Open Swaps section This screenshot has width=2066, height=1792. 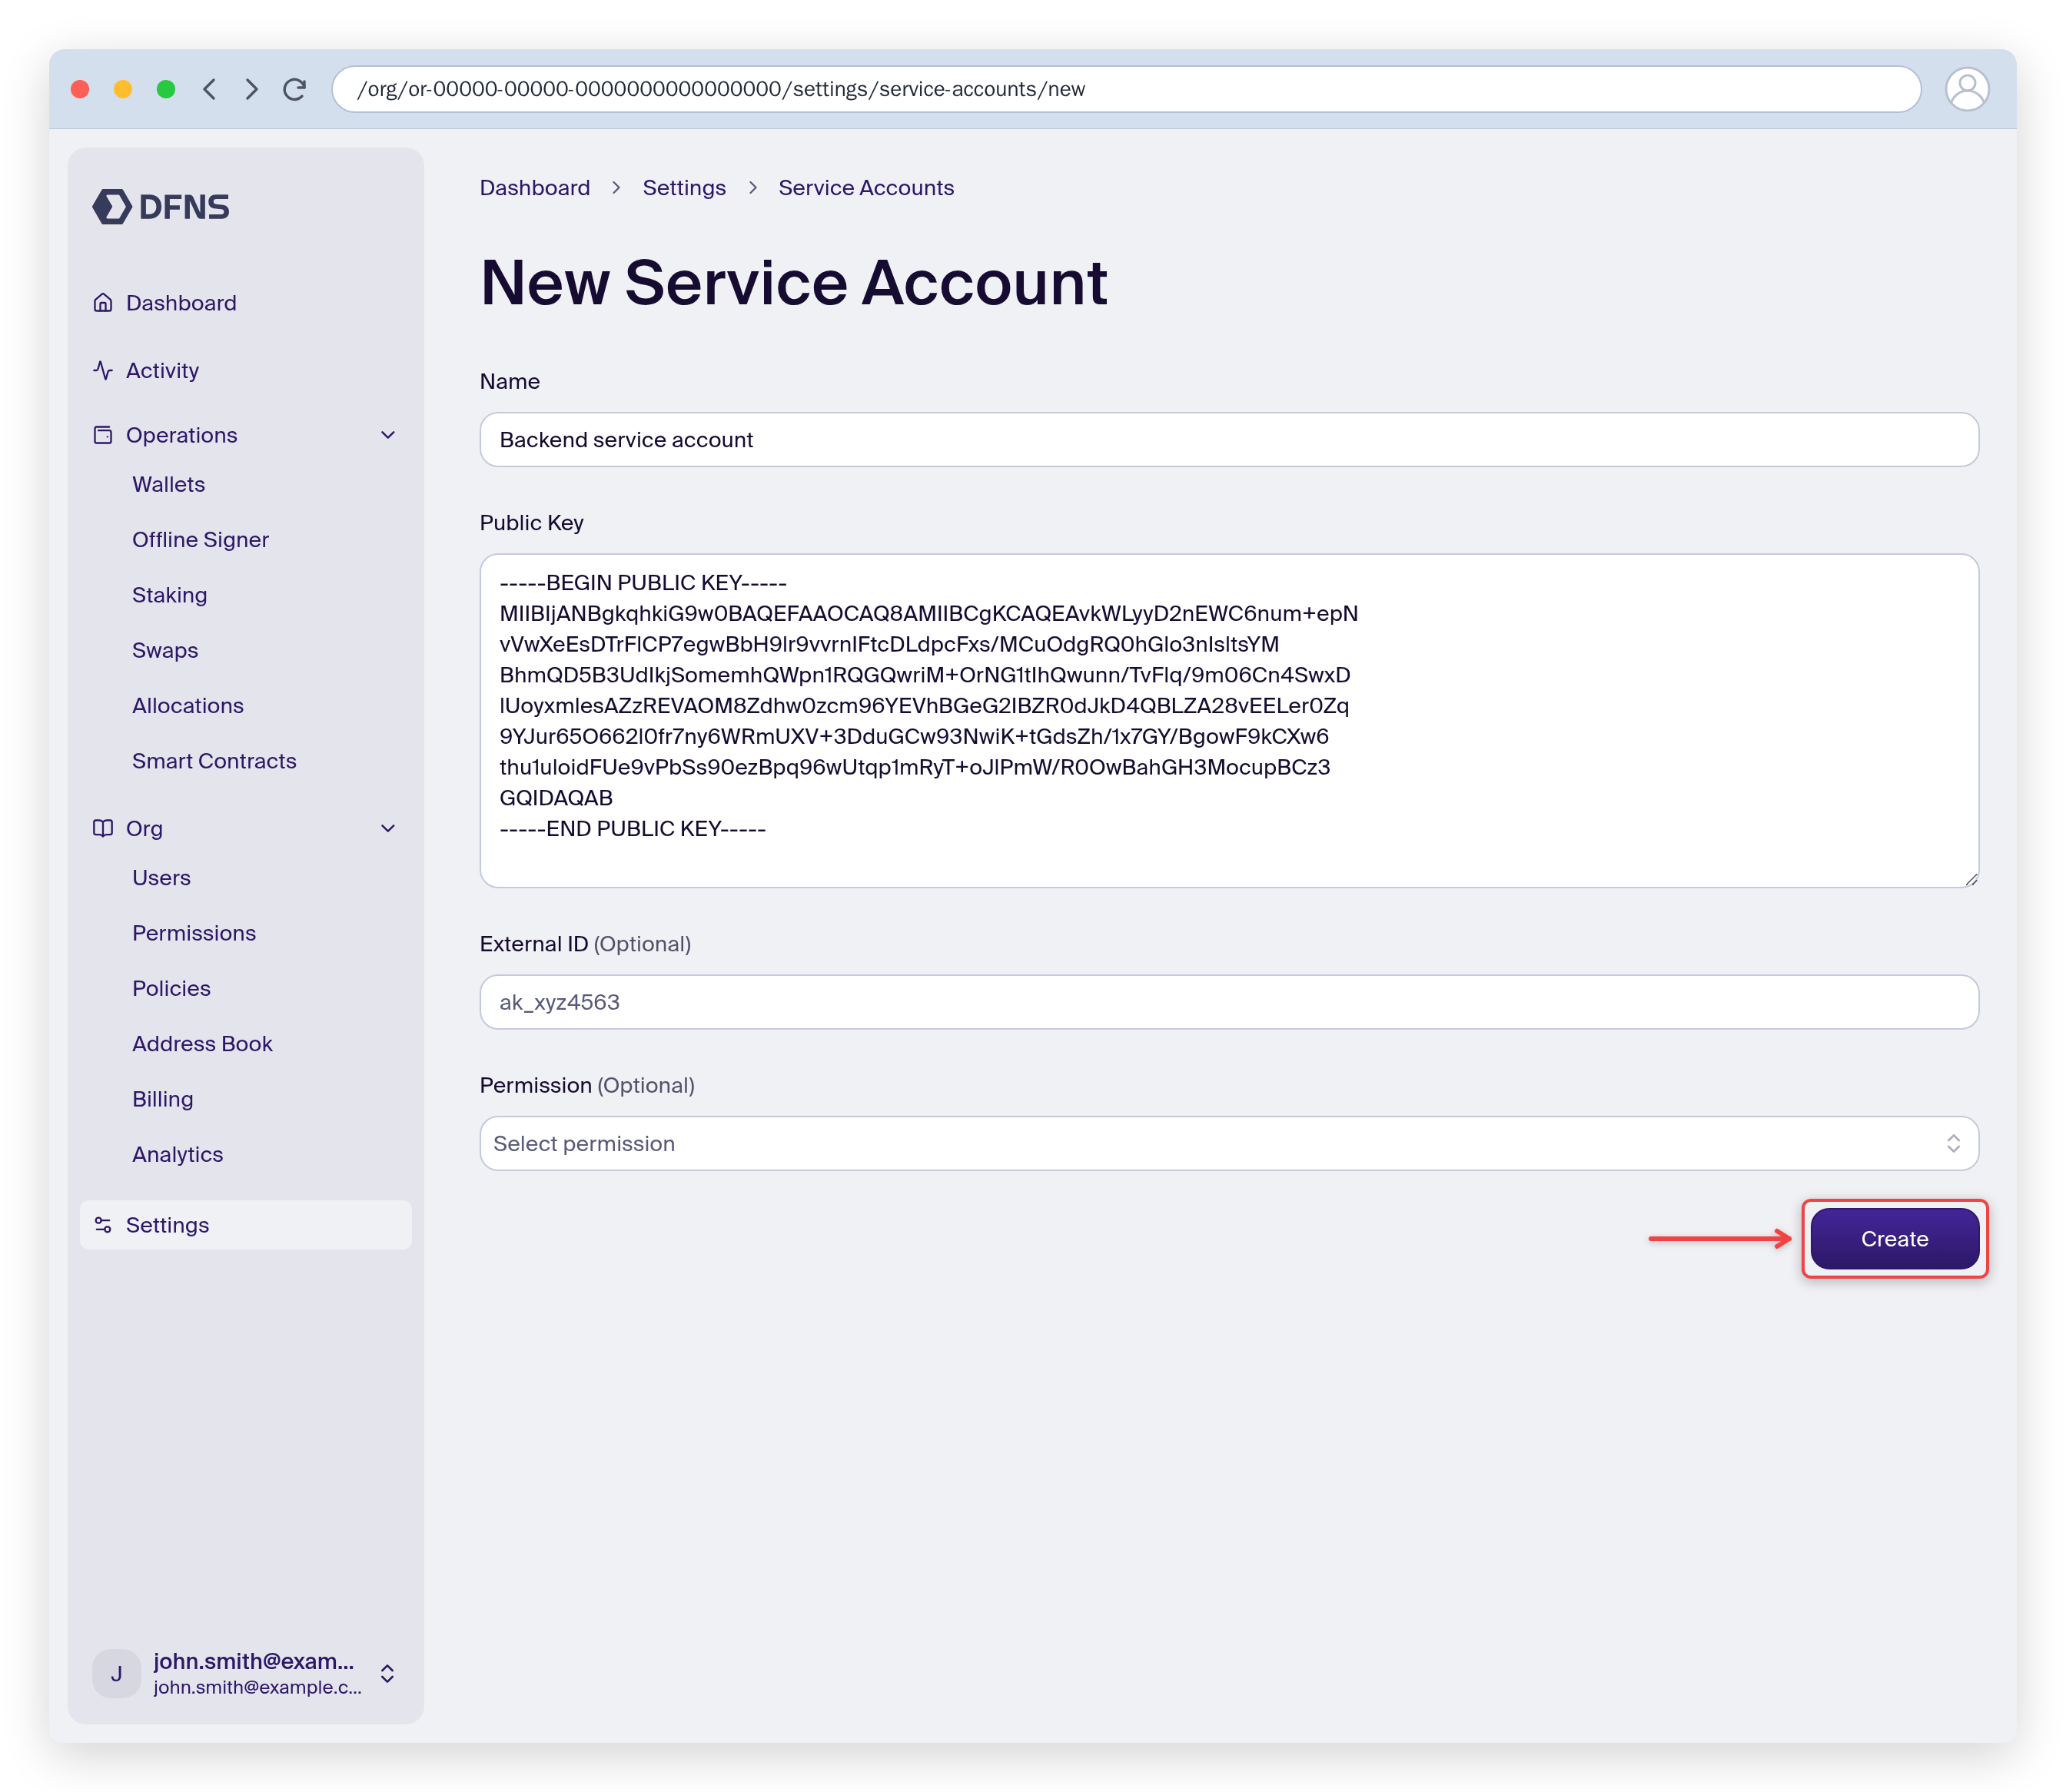[x=165, y=650]
